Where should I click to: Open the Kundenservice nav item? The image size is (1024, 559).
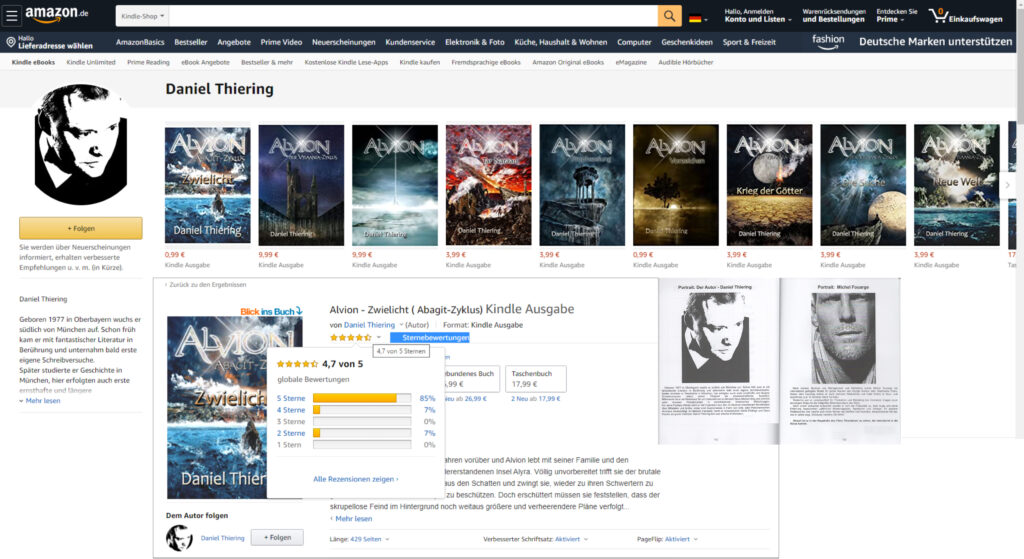point(410,42)
